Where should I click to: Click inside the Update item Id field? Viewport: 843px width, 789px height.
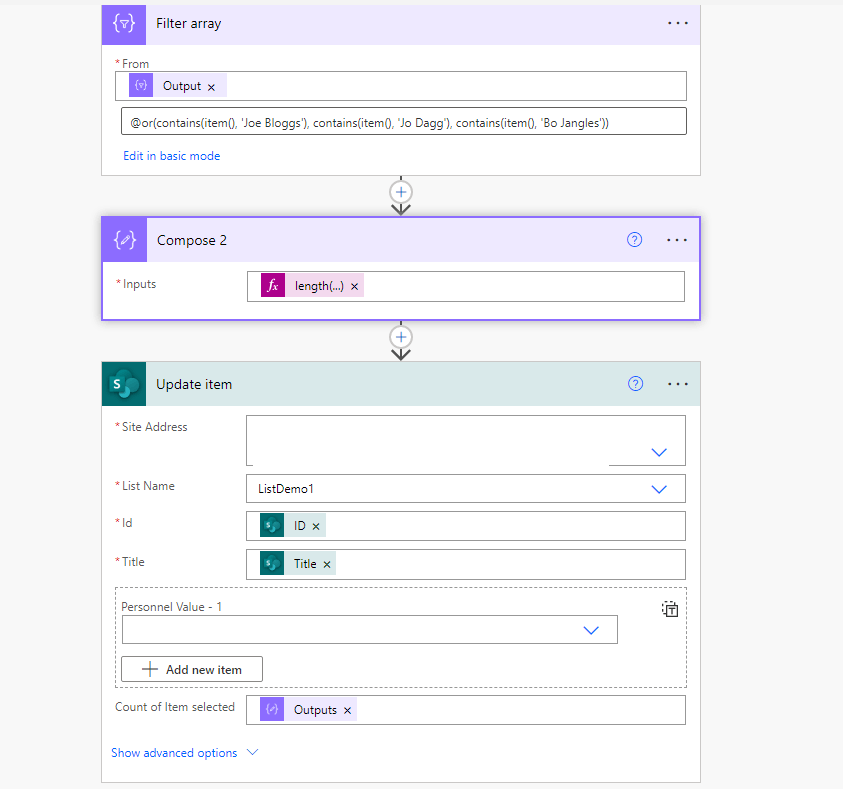click(466, 526)
